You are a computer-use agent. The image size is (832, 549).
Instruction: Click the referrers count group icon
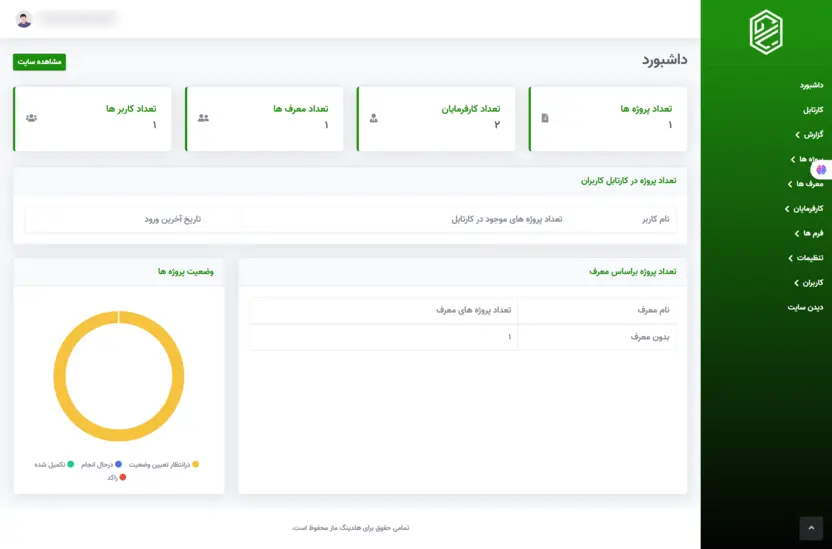coord(203,118)
